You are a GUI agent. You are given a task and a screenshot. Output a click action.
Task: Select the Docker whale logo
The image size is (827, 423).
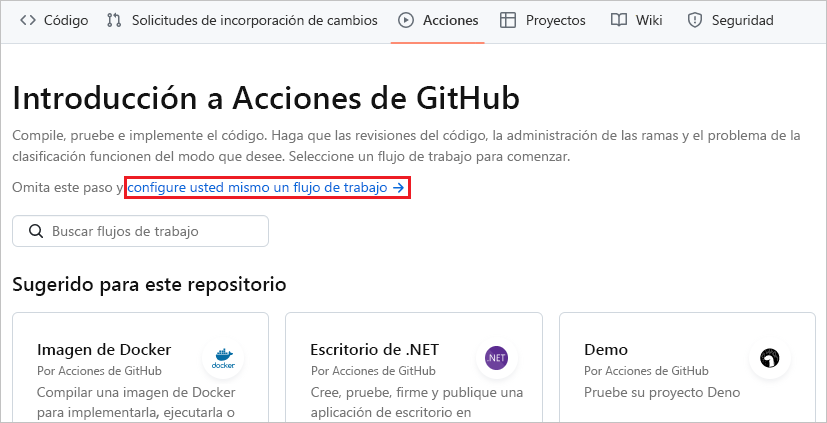222,358
